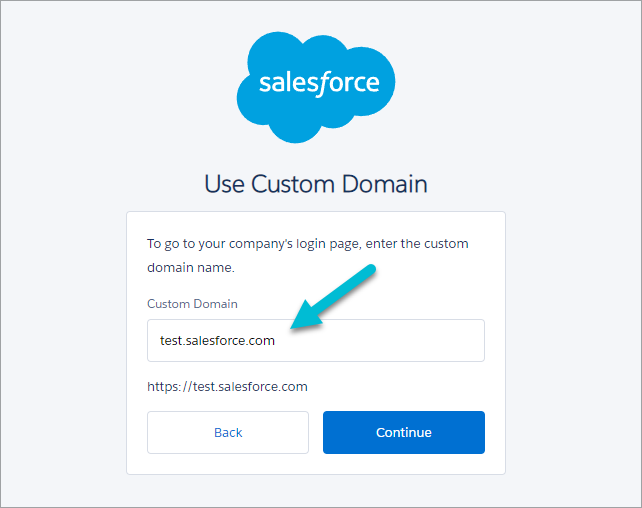Click the Use Custom Domain heading

tap(316, 184)
